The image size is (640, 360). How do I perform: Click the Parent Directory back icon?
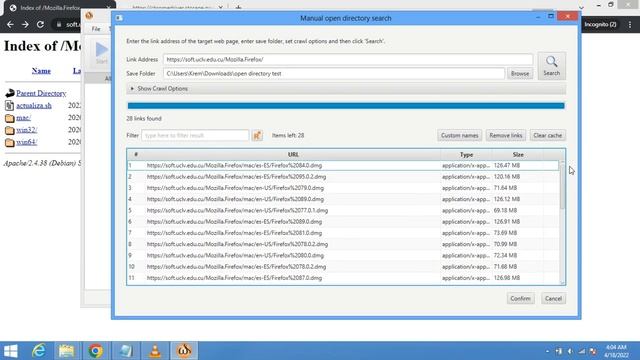coord(10,93)
